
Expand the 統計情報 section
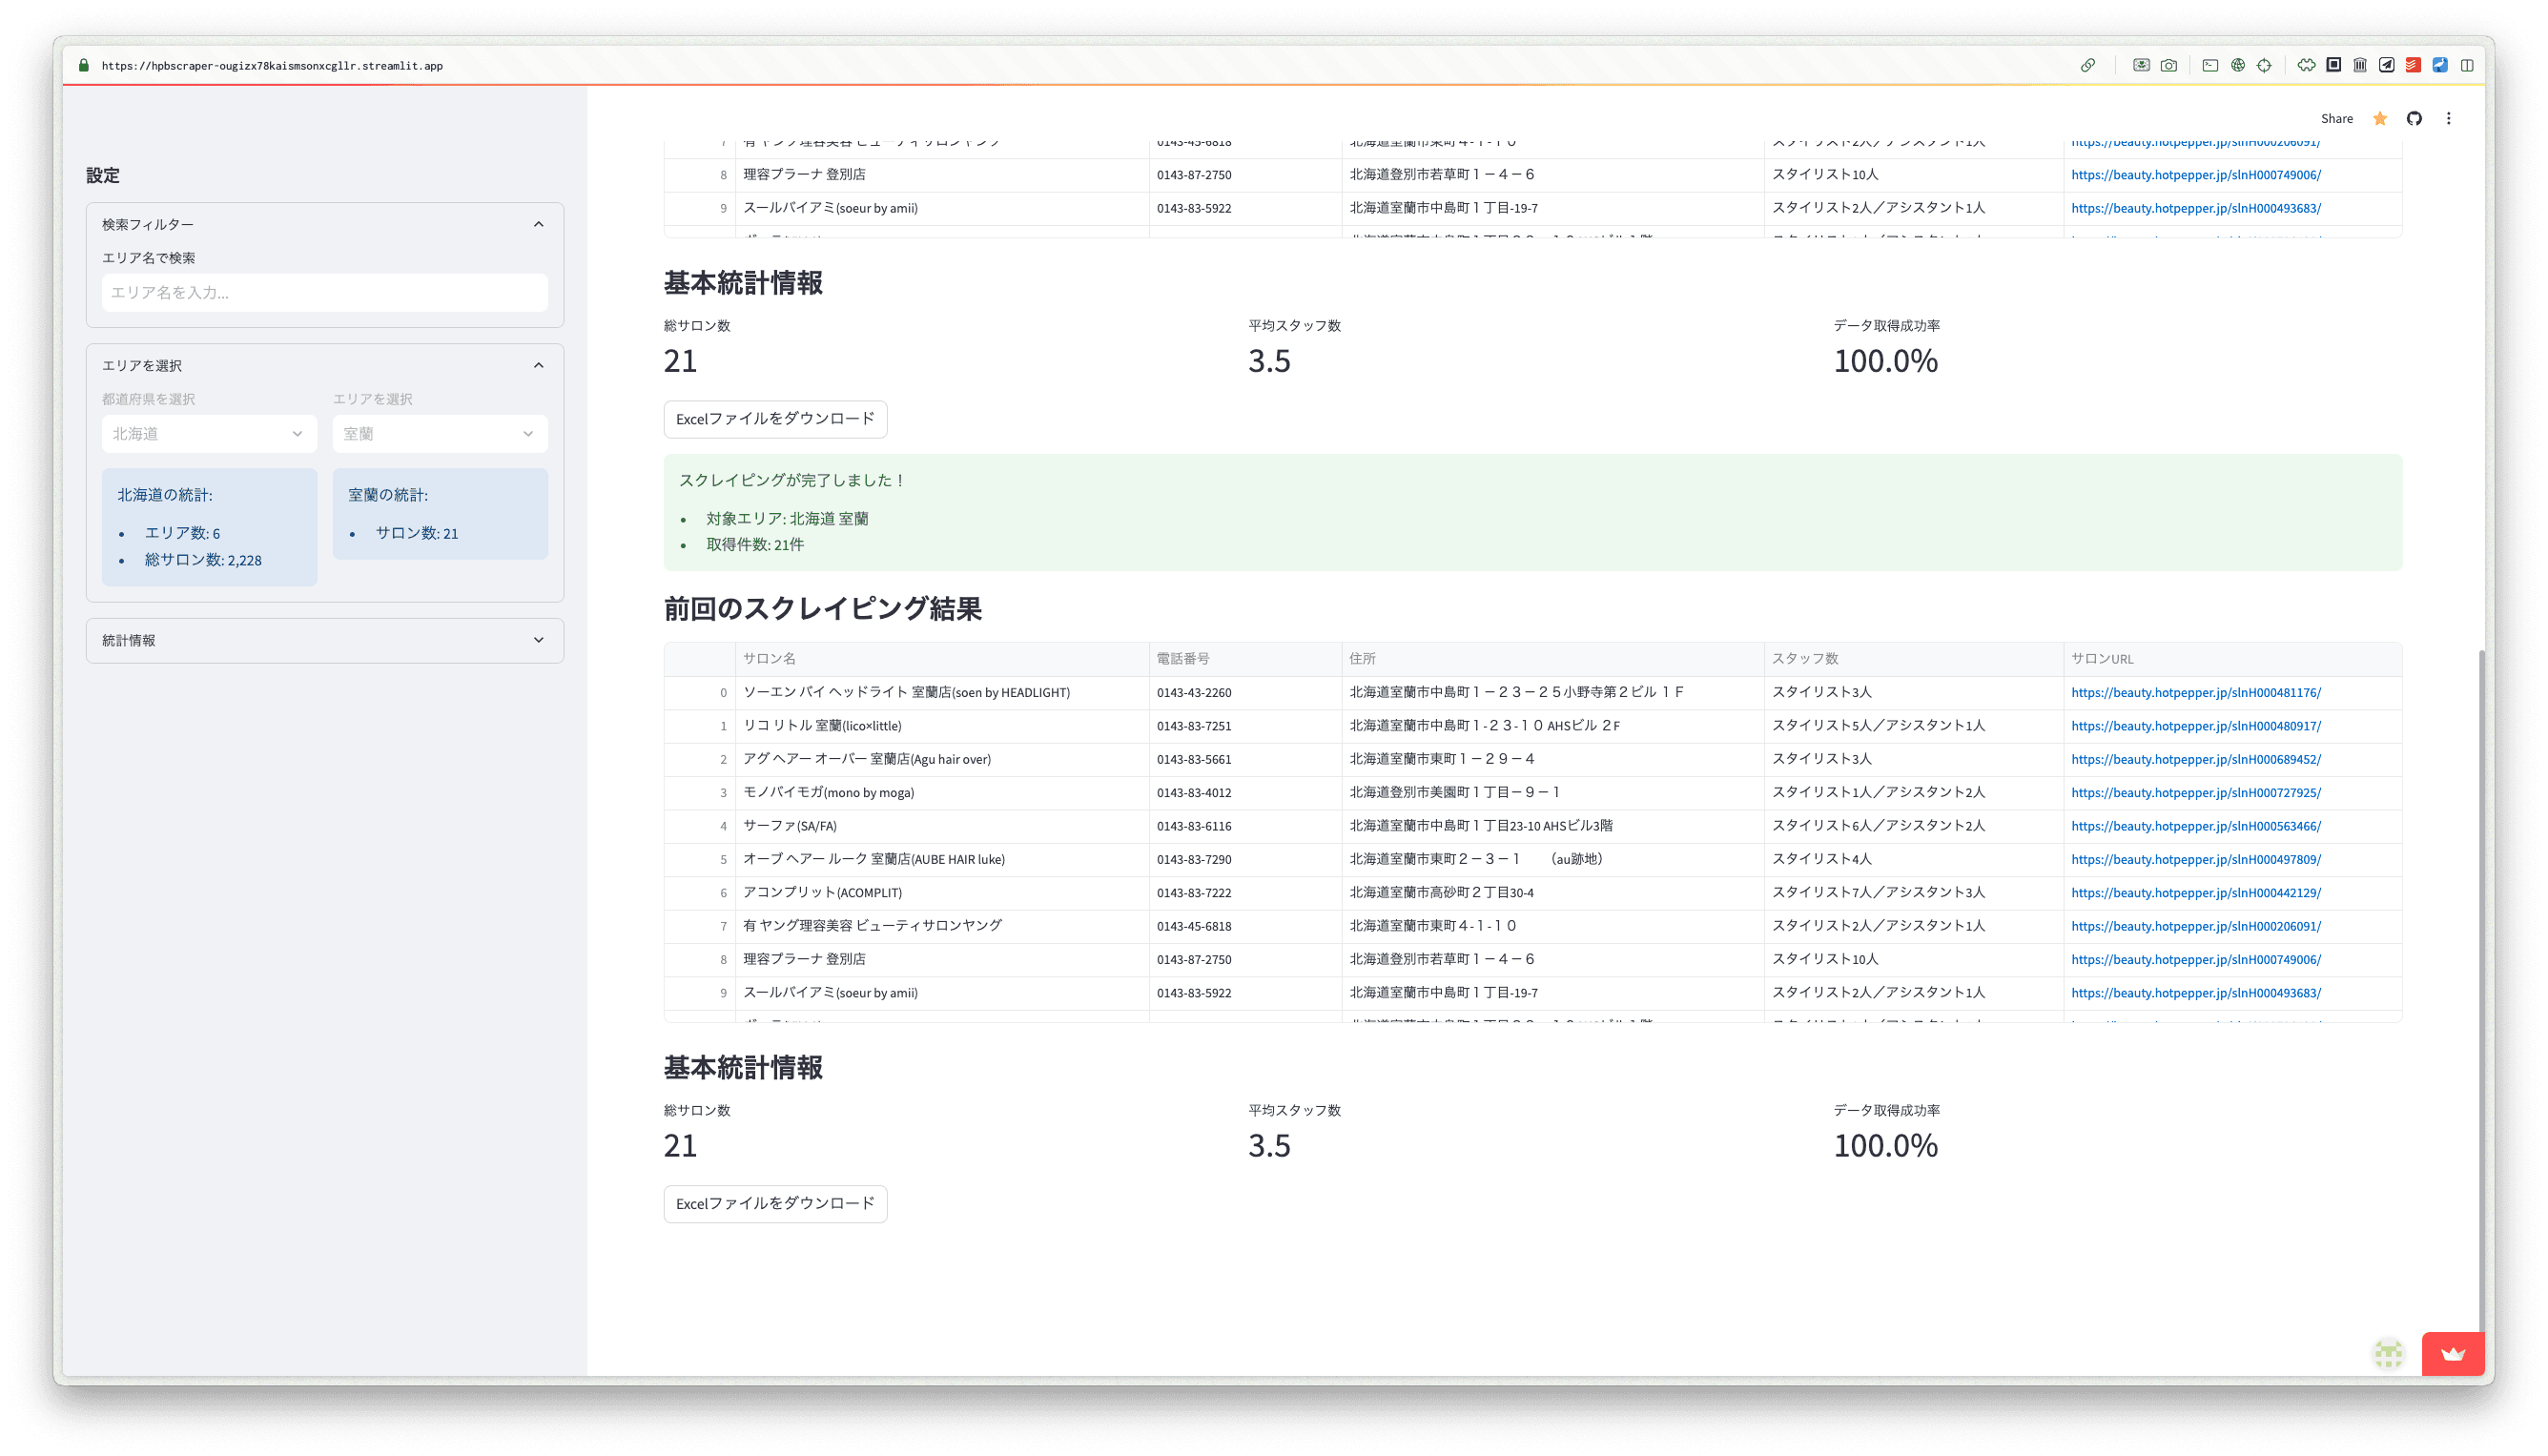pyautogui.click(x=325, y=640)
